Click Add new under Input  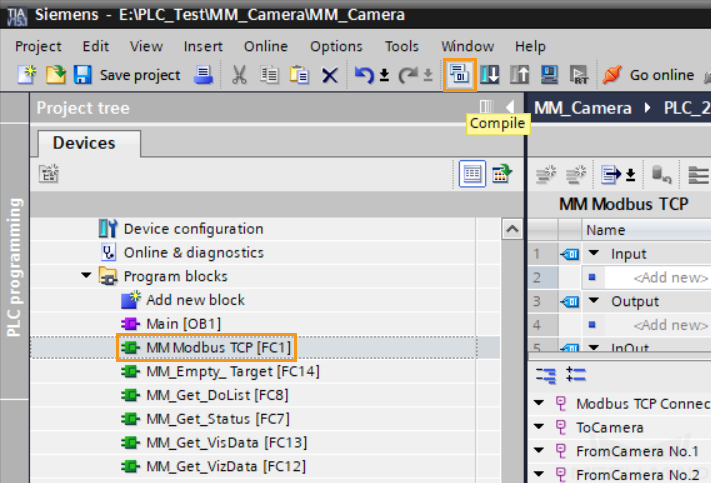(x=671, y=278)
